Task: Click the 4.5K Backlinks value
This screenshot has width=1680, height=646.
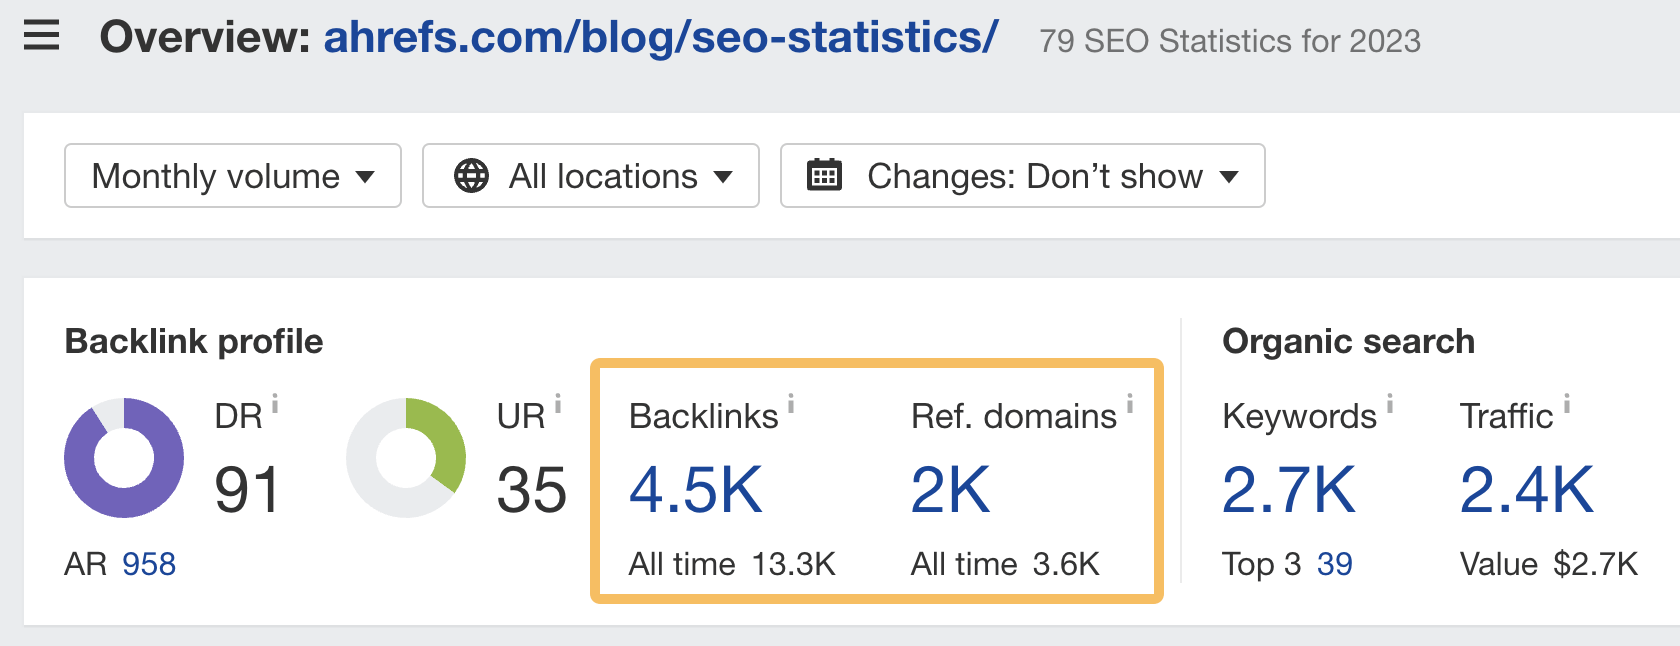Action: coord(694,490)
